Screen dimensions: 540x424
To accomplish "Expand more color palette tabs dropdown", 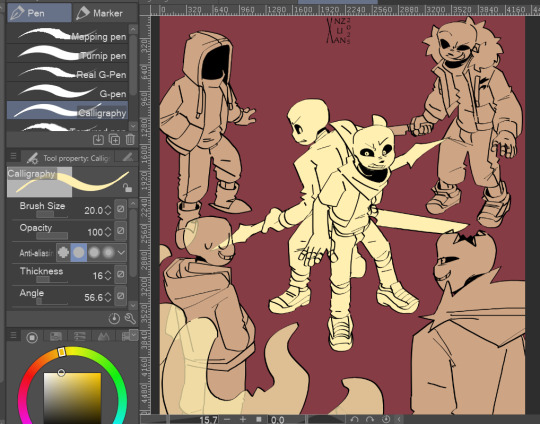I will click(134, 335).
